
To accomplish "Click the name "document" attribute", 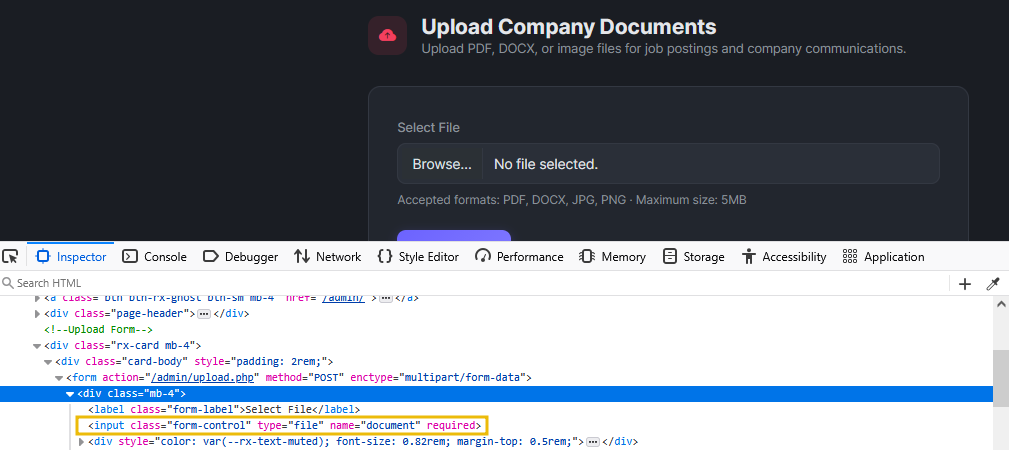I will coord(375,426).
